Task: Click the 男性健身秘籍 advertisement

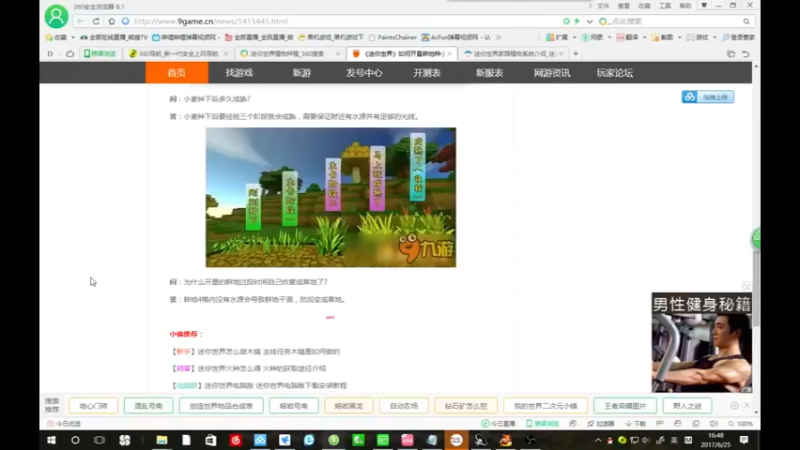Action: click(702, 343)
